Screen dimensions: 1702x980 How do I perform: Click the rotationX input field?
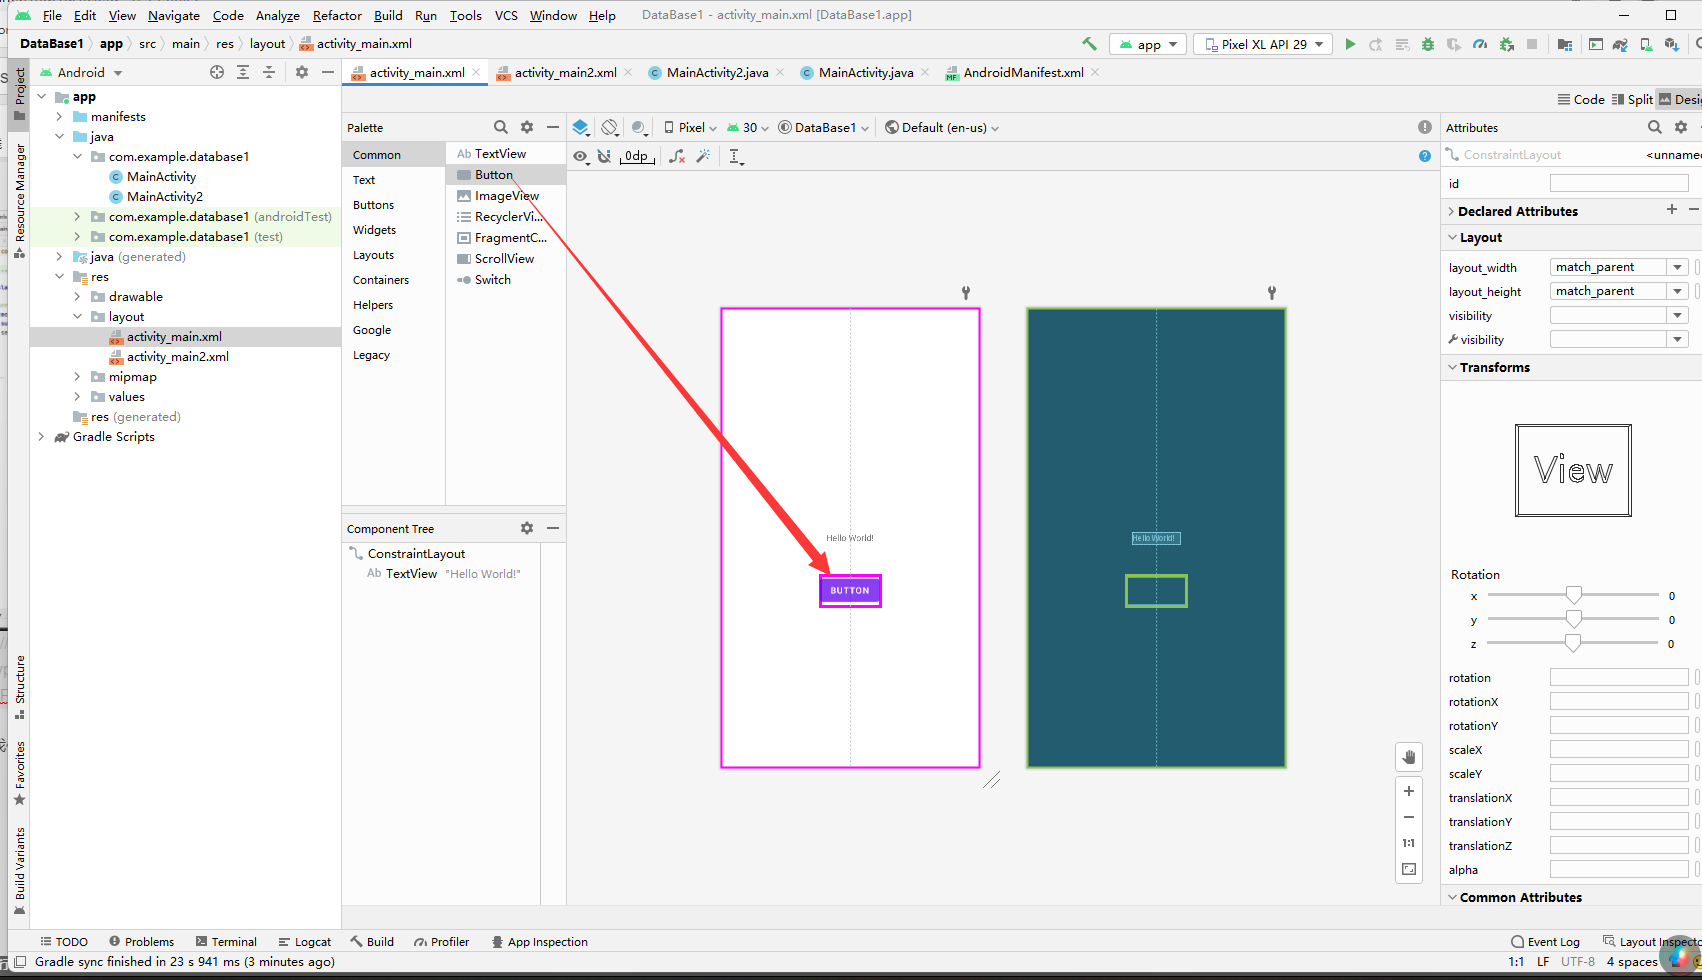(x=1618, y=700)
